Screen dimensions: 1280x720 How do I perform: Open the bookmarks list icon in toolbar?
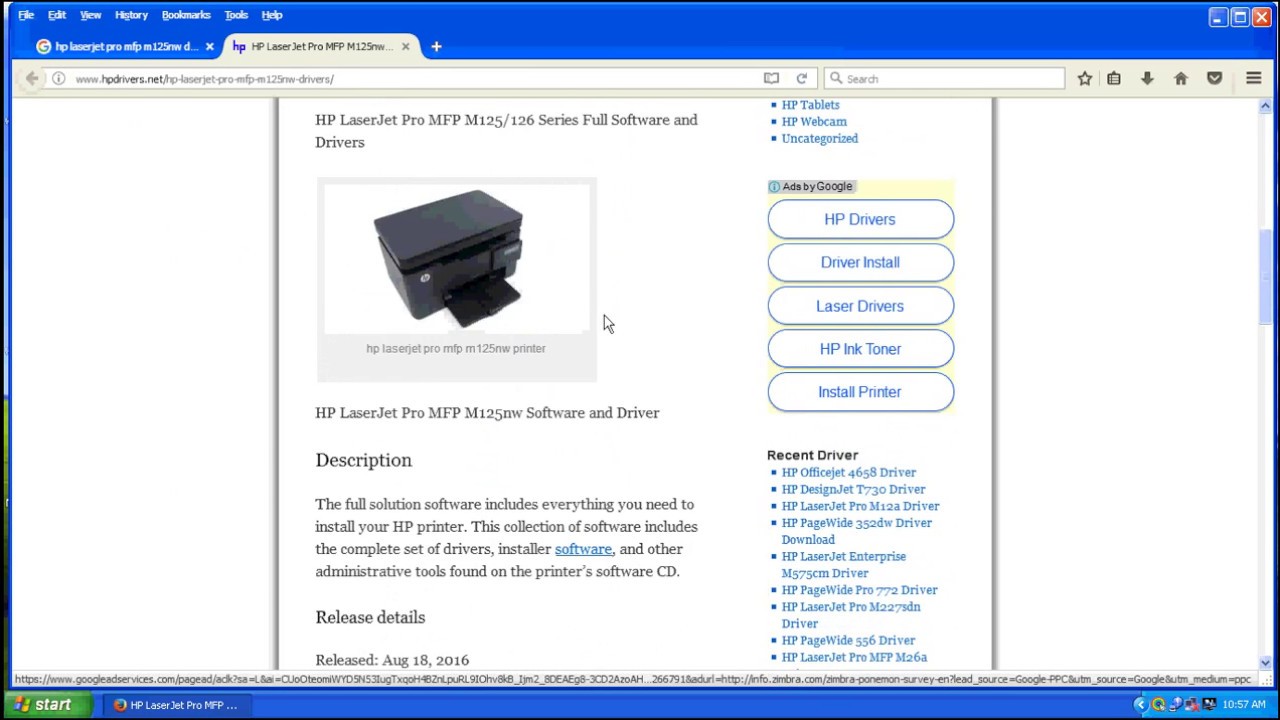coord(1114,78)
